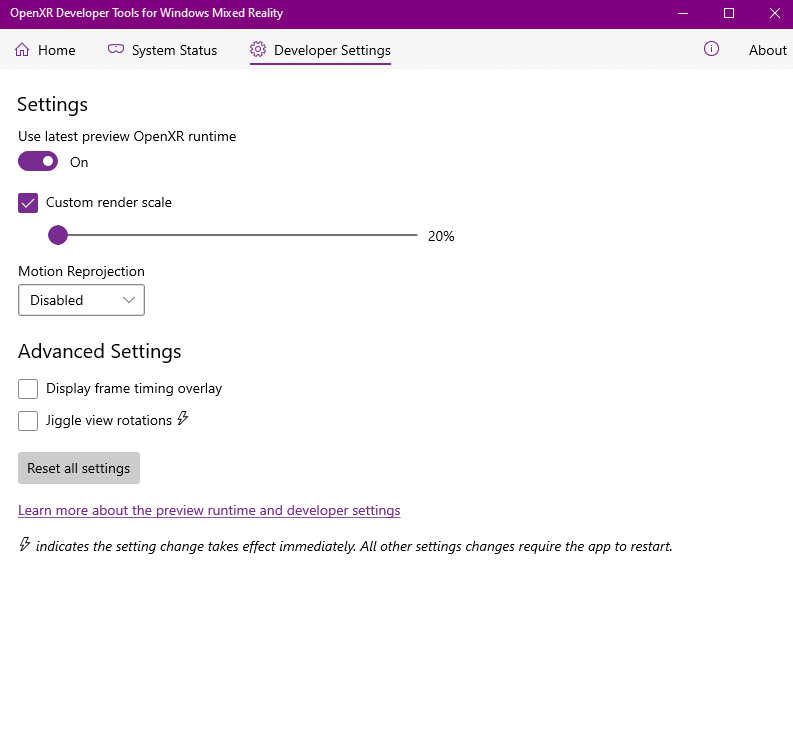Click the 20% render scale value
Image resolution: width=793 pixels, height=730 pixels.
point(441,236)
